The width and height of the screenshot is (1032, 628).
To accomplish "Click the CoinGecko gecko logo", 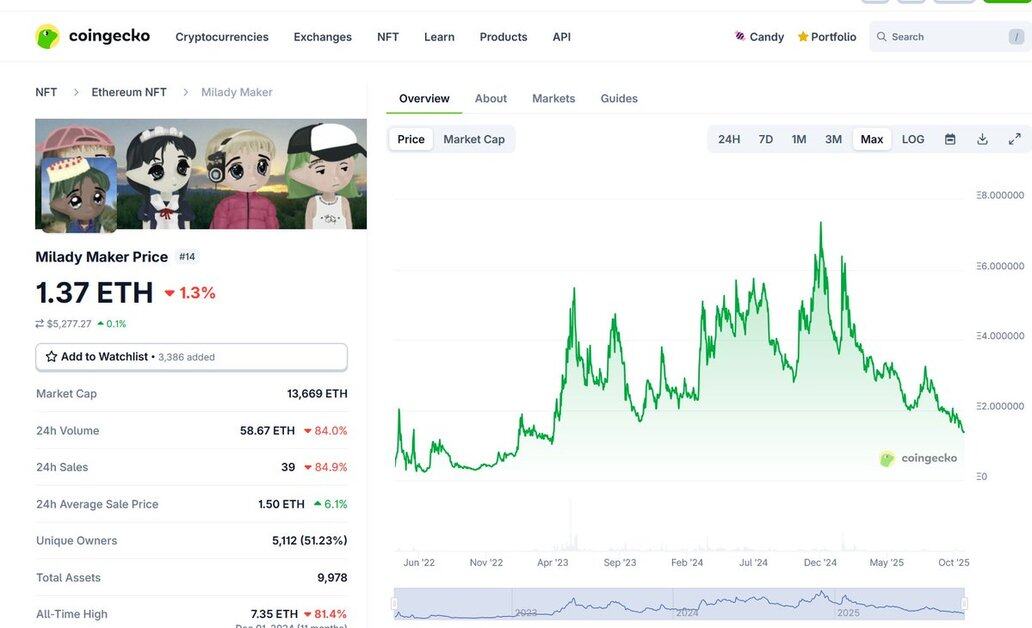I will pyautogui.click(x=48, y=37).
